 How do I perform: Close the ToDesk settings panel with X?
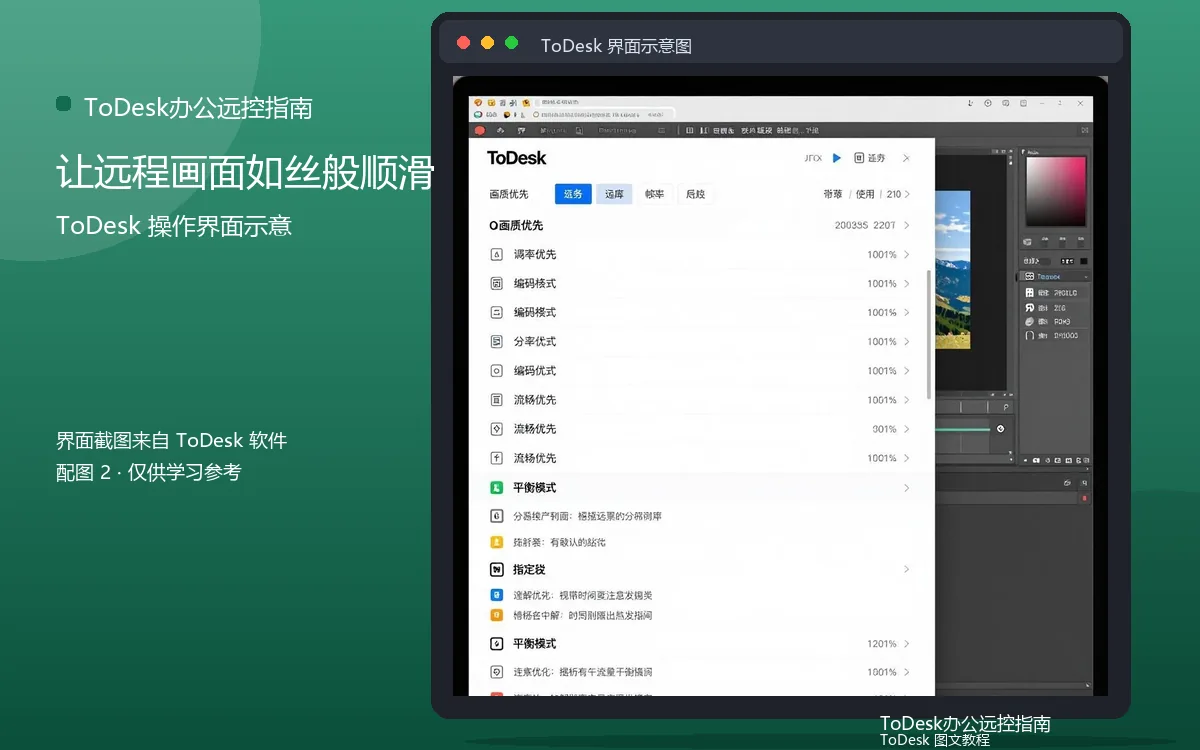906,158
